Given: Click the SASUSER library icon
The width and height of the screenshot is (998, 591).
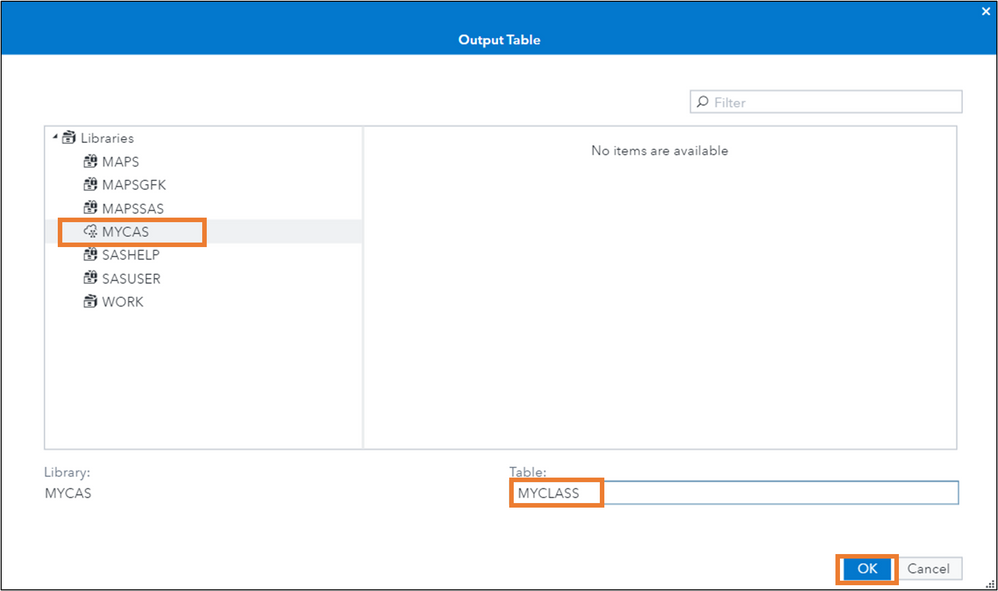Looking at the screenshot, I should [90, 278].
